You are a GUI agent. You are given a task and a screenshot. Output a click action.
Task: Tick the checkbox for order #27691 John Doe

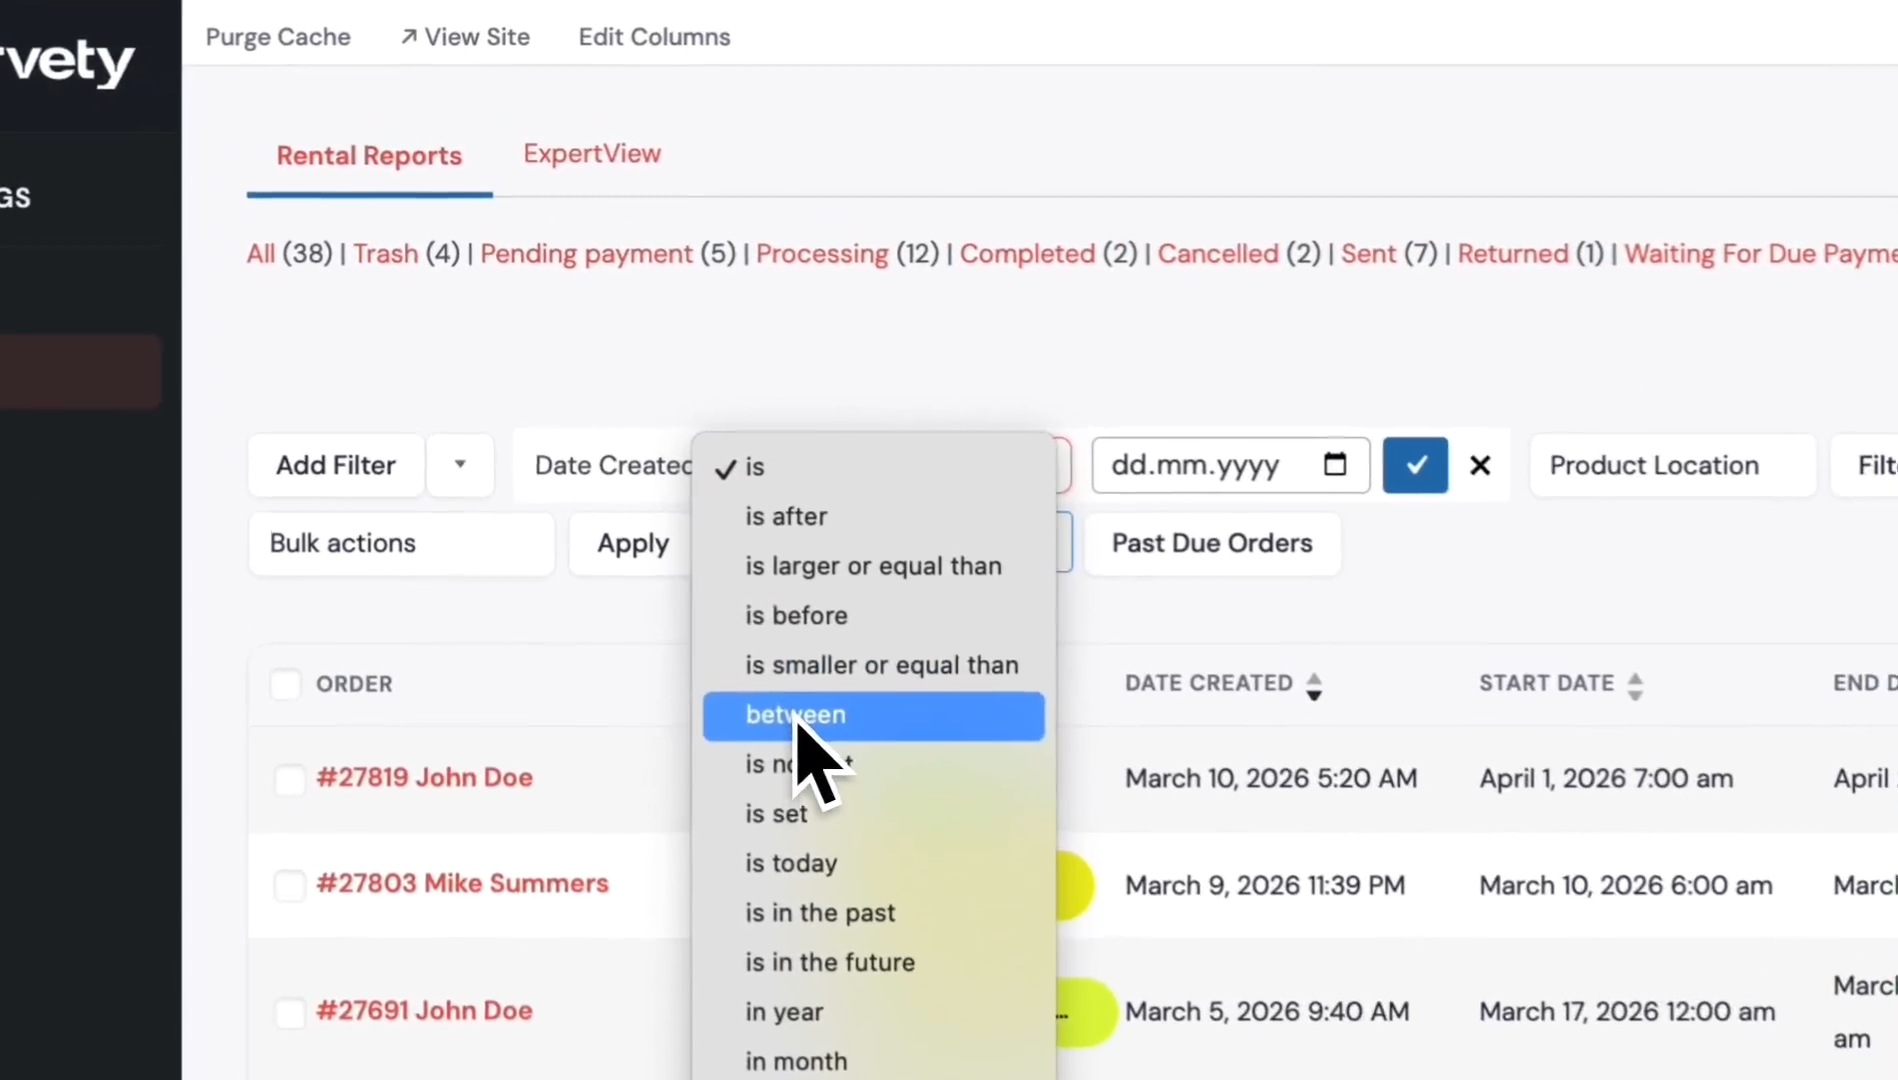289,1012
